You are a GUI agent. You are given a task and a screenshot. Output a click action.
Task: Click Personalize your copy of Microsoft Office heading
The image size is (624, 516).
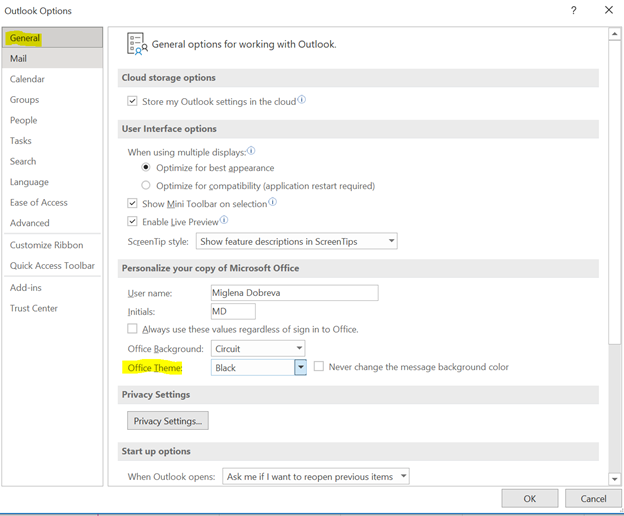(x=211, y=268)
